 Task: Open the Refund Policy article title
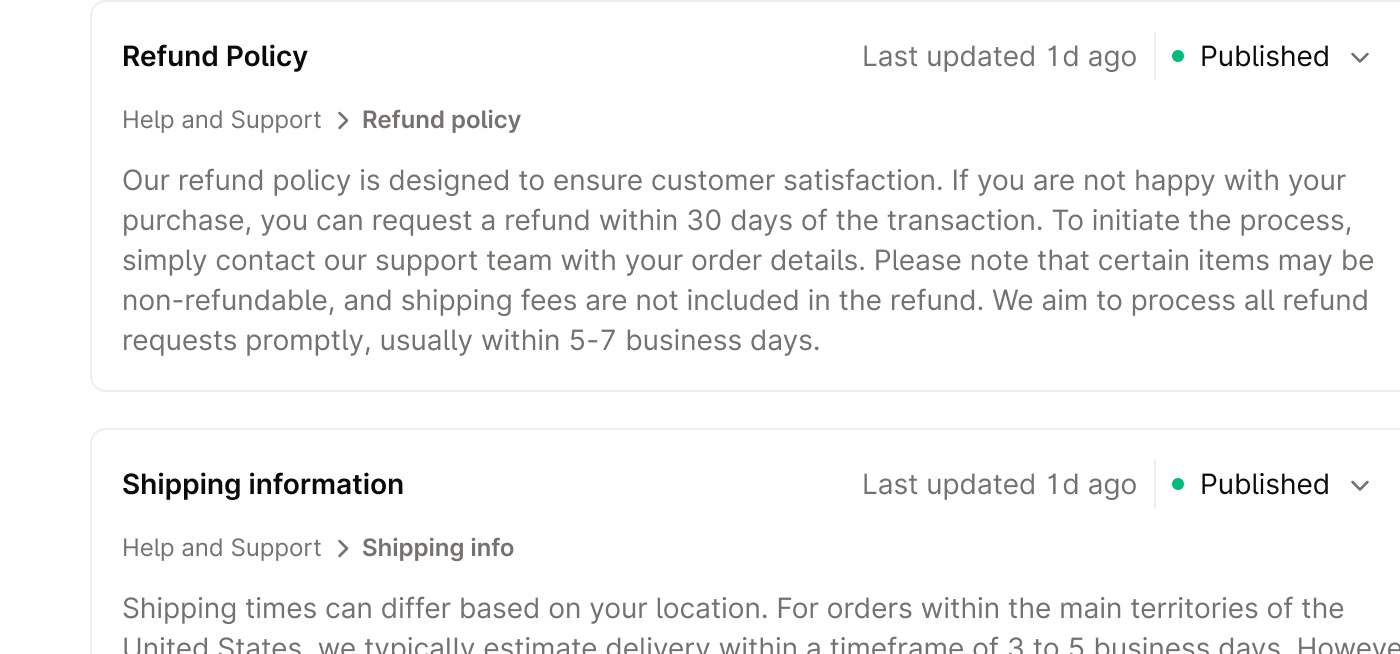click(x=214, y=57)
